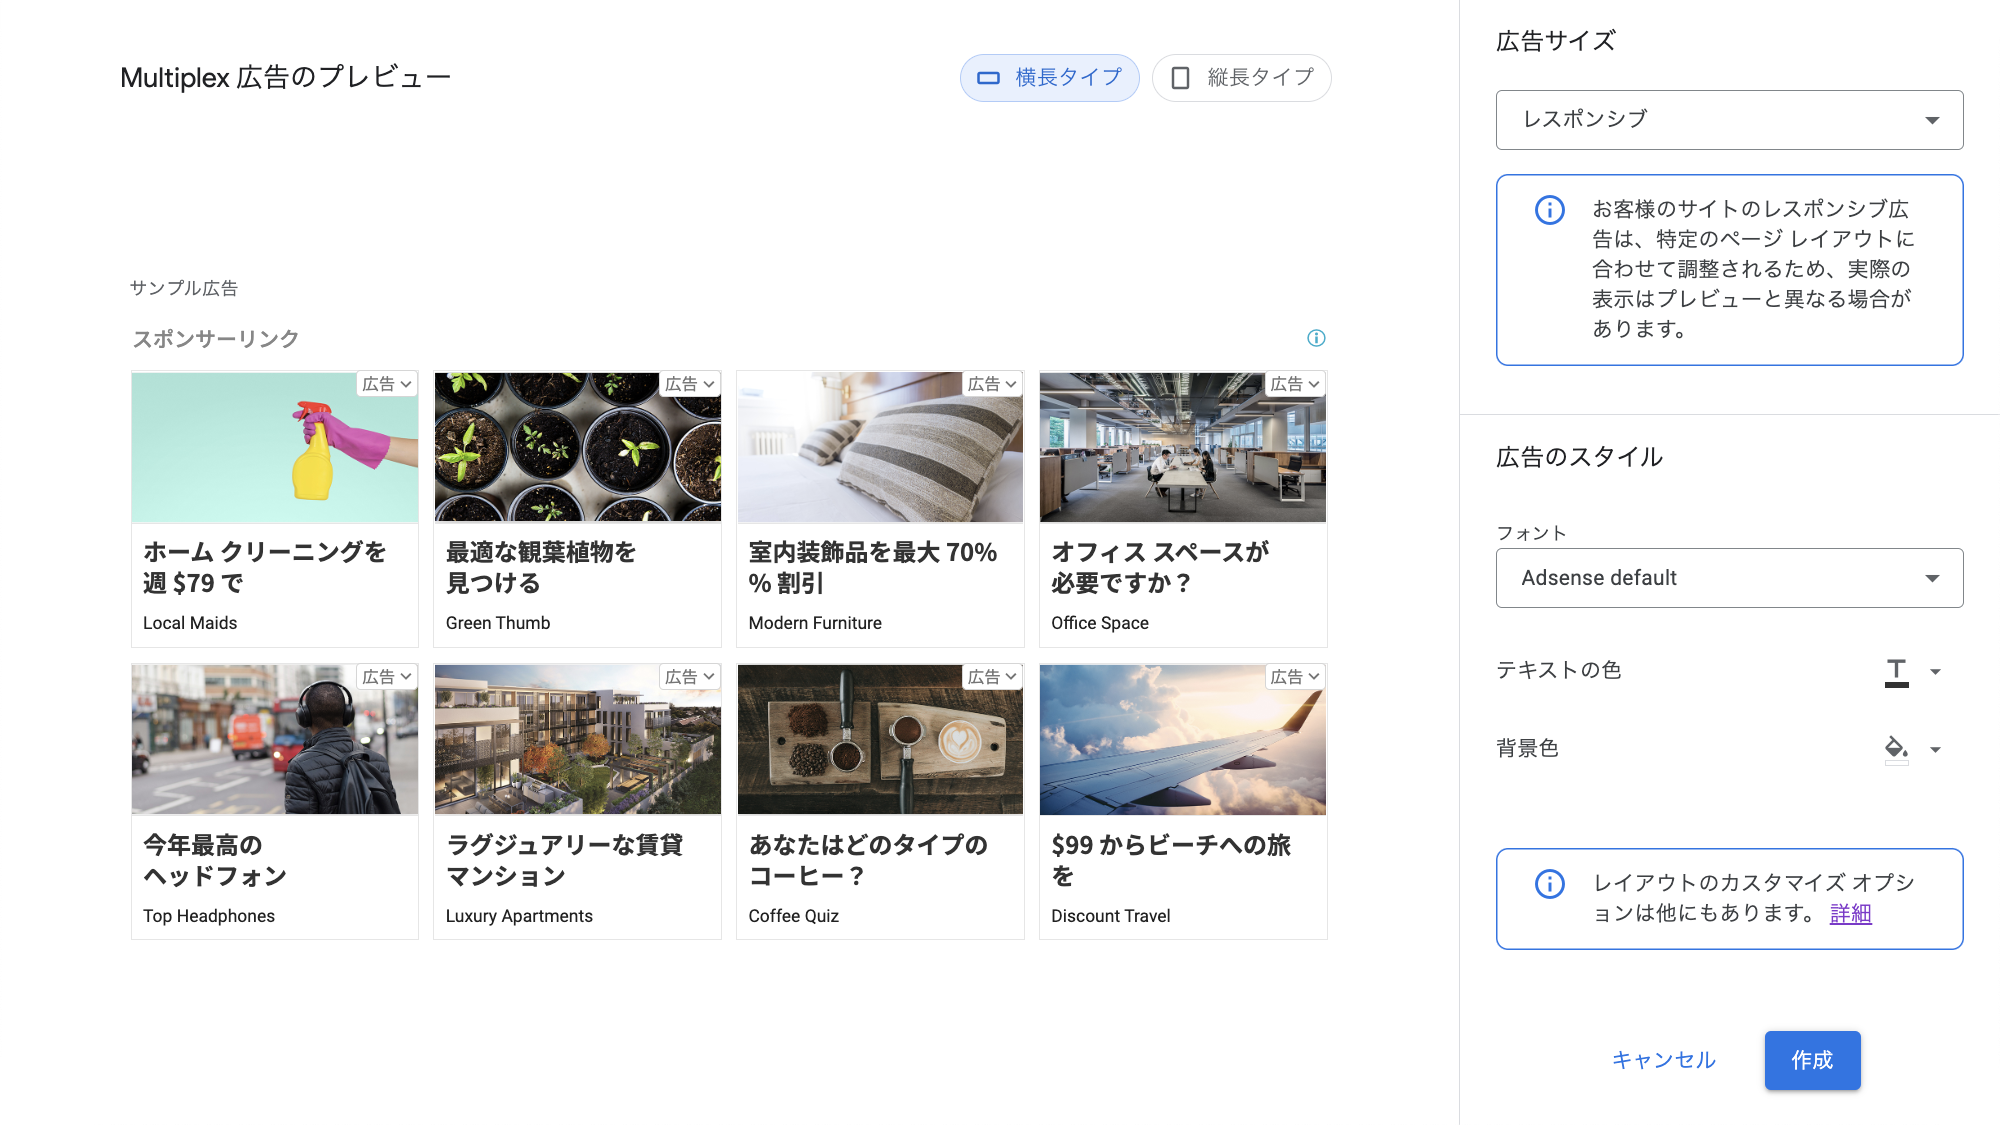This screenshot has height=1125, width=2000.
Task: Click headline ホーム クリーニングを週 $79 で
Action: point(264,567)
